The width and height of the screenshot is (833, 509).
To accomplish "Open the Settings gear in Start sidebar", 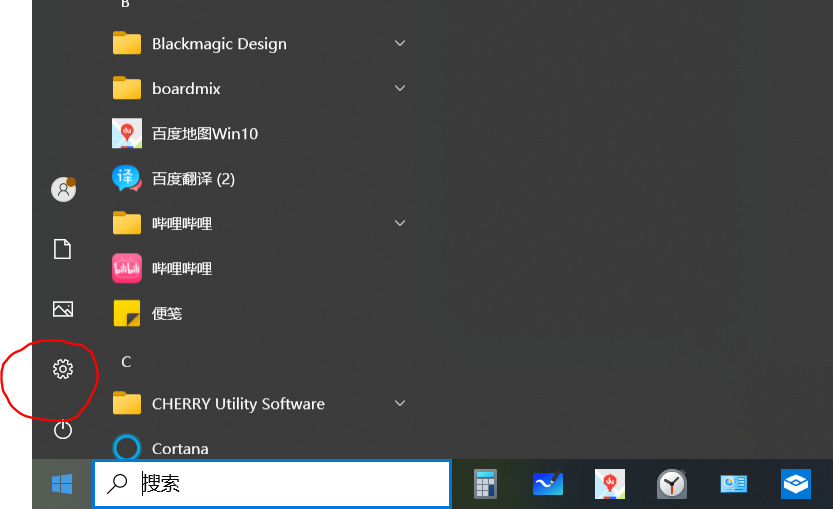I will coord(63,369).
